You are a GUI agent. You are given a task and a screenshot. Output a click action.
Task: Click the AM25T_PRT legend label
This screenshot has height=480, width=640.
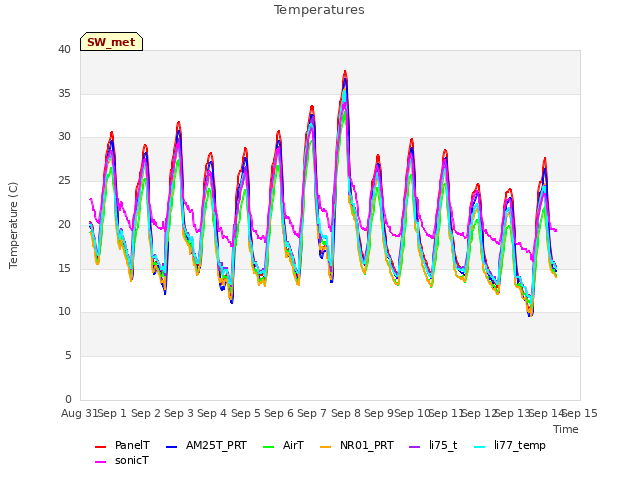coord(216,445)
